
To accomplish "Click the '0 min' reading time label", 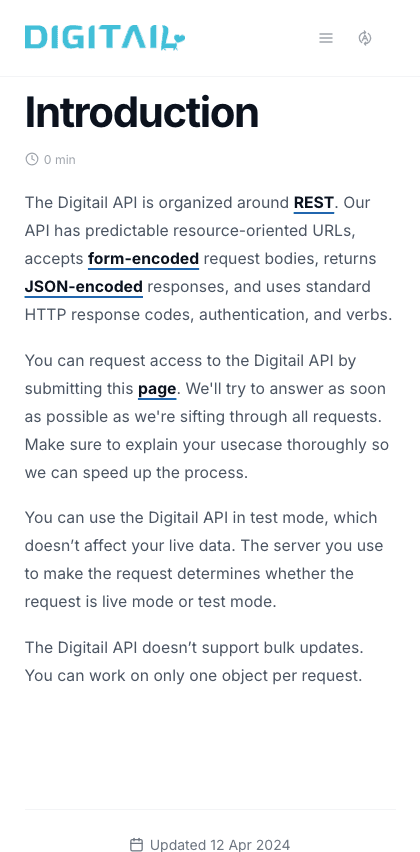I will (60, 160).
